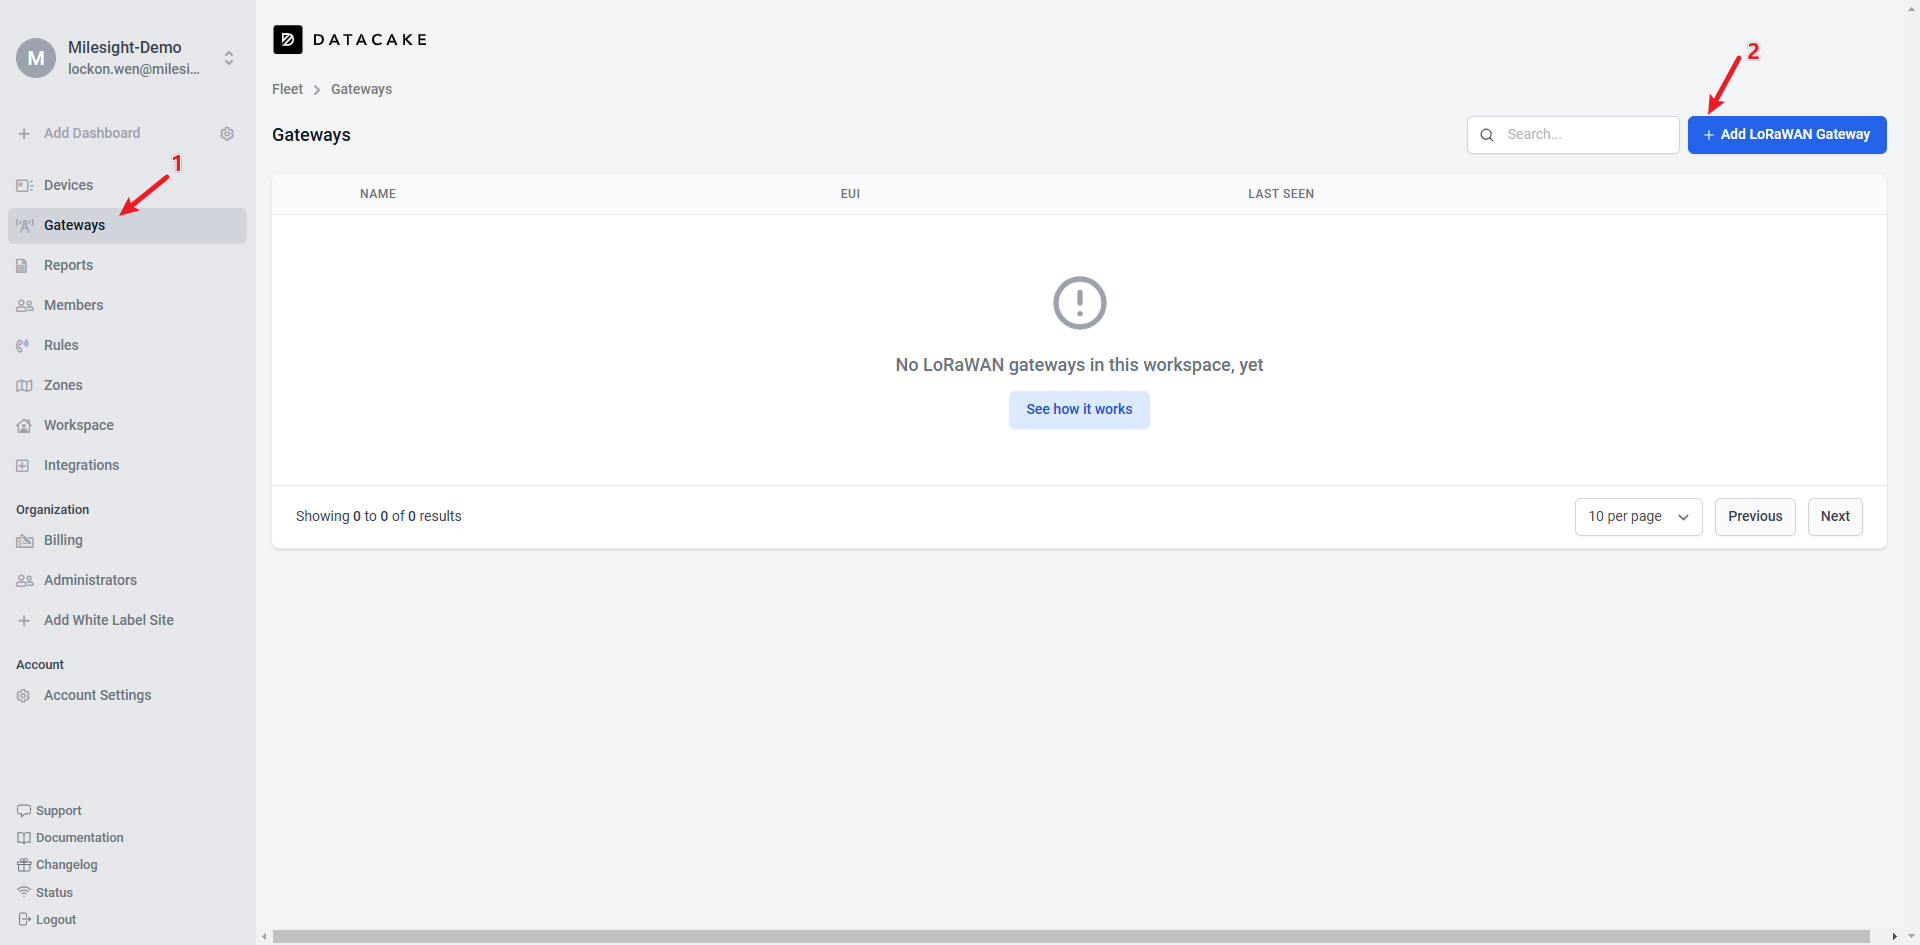Click Logout link
1920x945 pixels.
click(56, 920)
